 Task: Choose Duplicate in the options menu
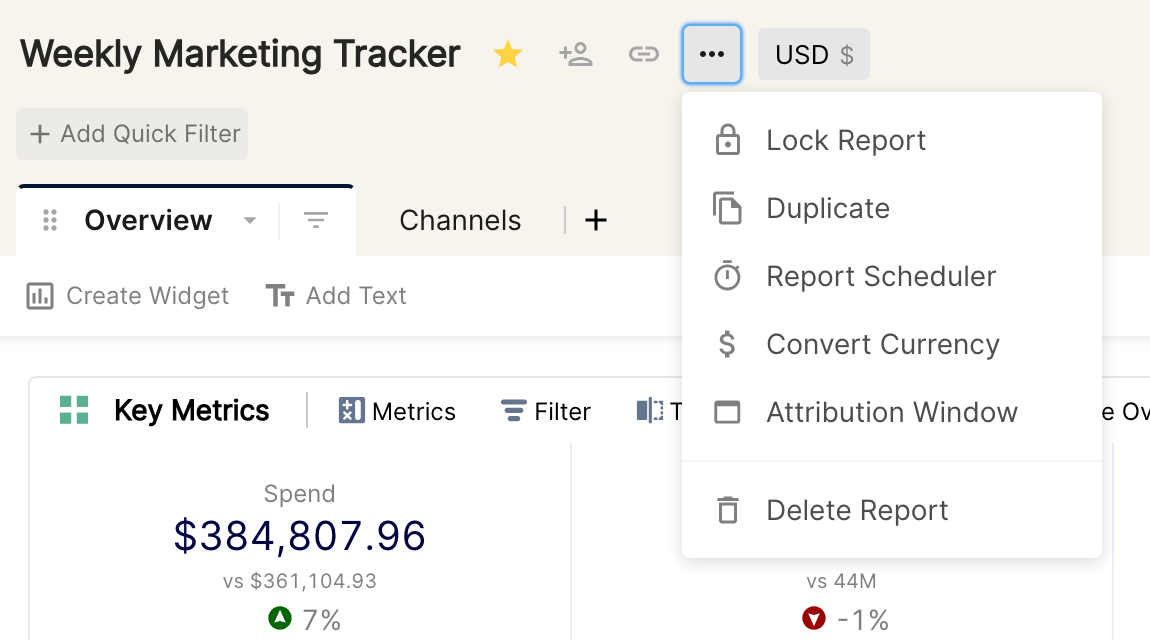pyautogui.click(x=892, y=208)
